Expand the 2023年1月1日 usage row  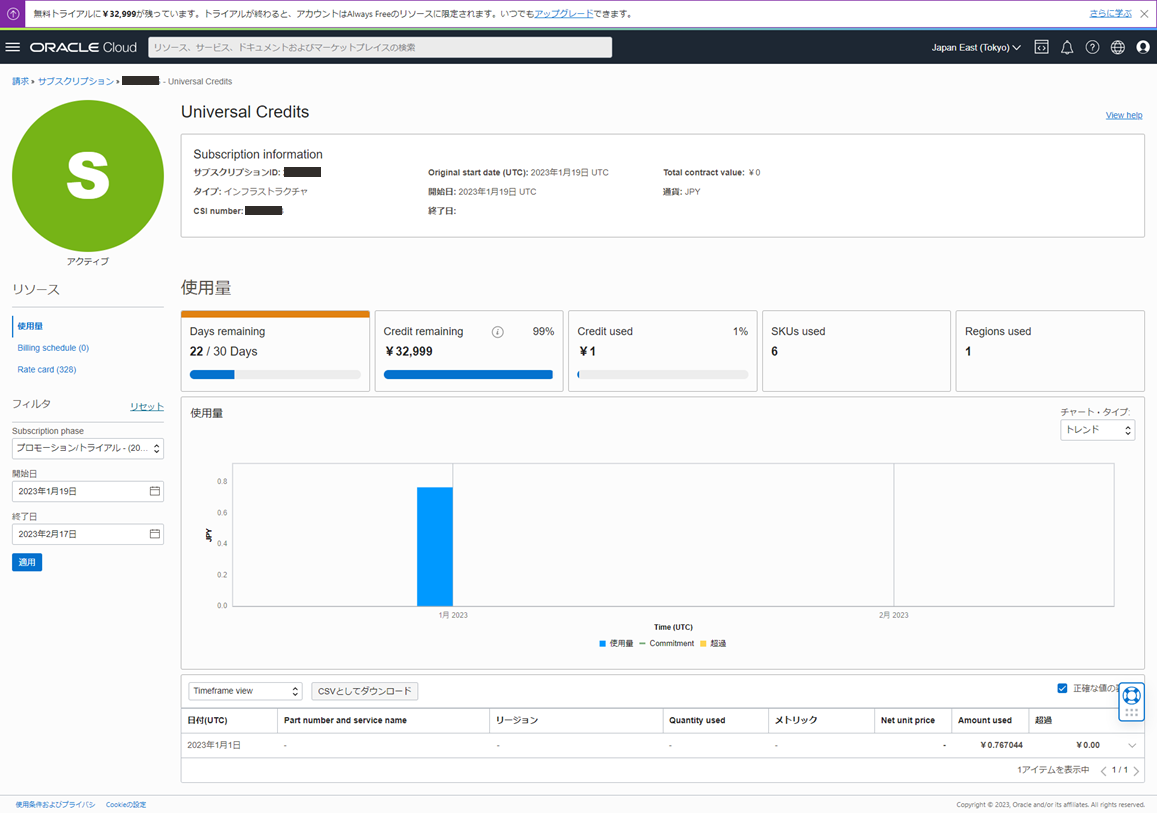coord(1132,745)
